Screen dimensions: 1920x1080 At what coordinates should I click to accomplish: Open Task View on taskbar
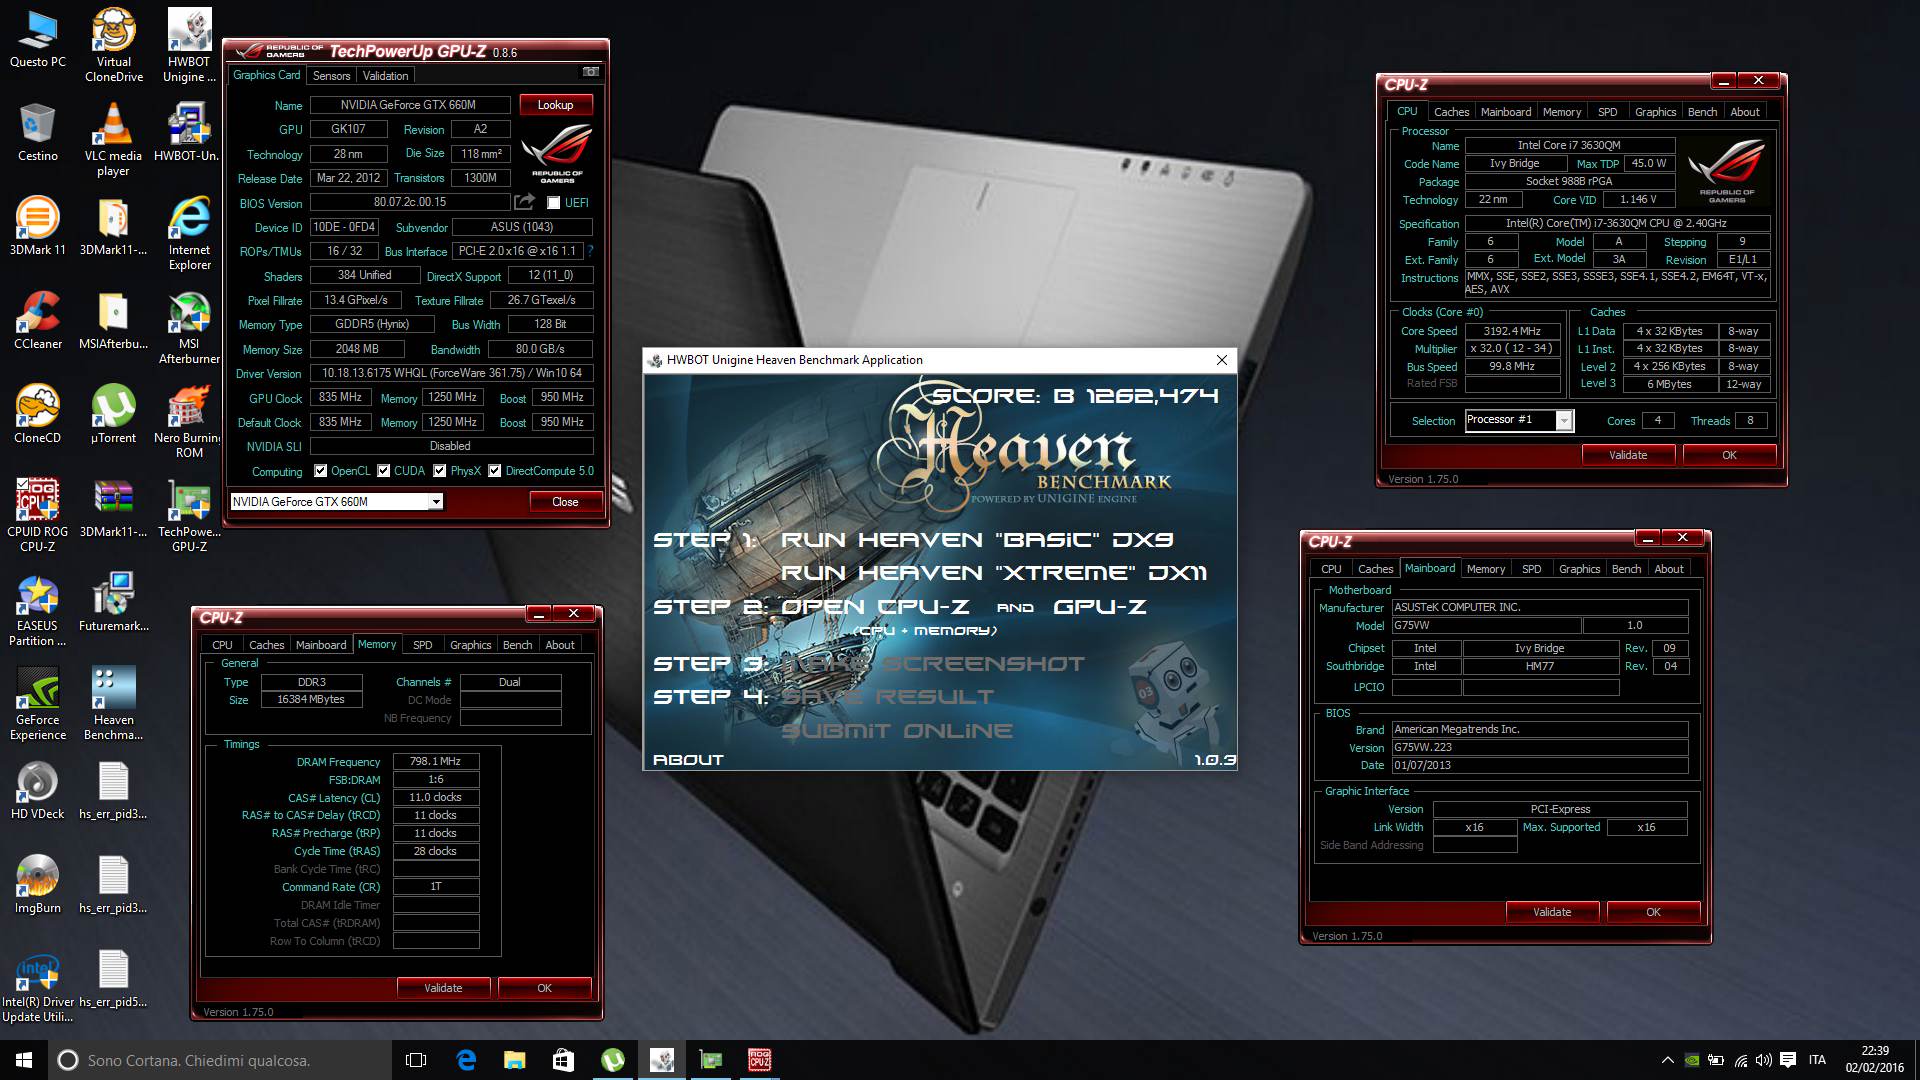[417, 1060]
